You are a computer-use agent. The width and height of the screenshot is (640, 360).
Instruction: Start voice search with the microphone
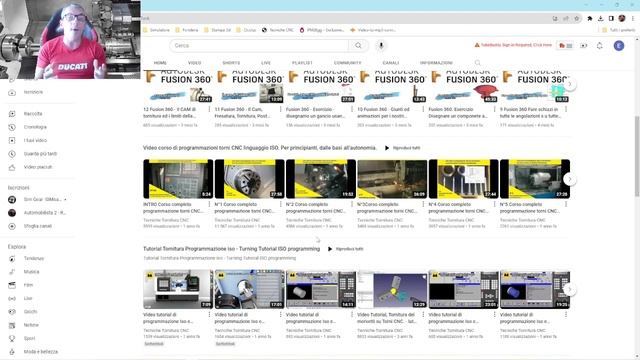click(381, 46)
